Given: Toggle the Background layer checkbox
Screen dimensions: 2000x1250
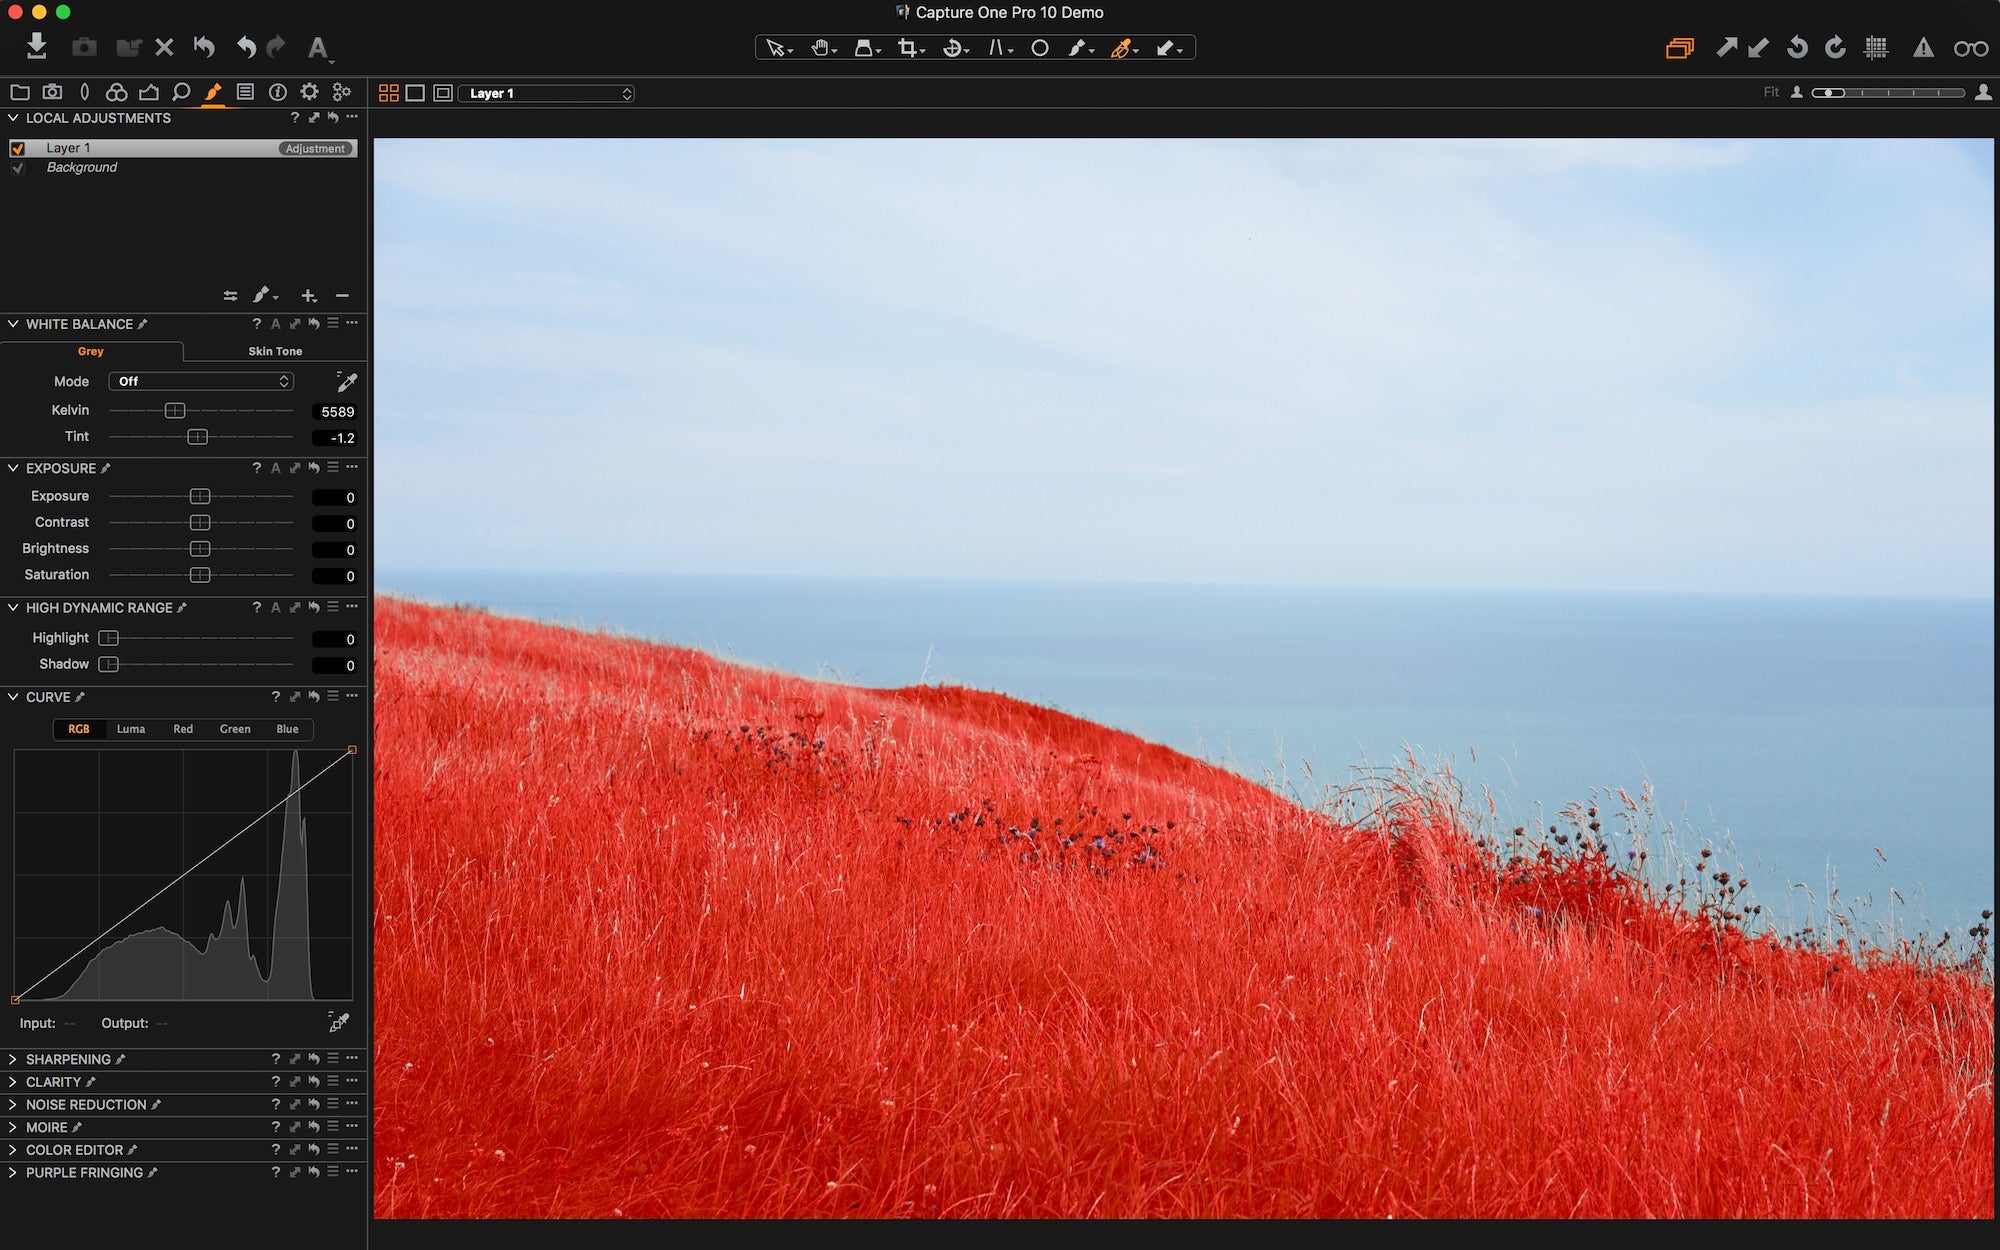Looking at the screenshot, I should (x=17, y=168).
